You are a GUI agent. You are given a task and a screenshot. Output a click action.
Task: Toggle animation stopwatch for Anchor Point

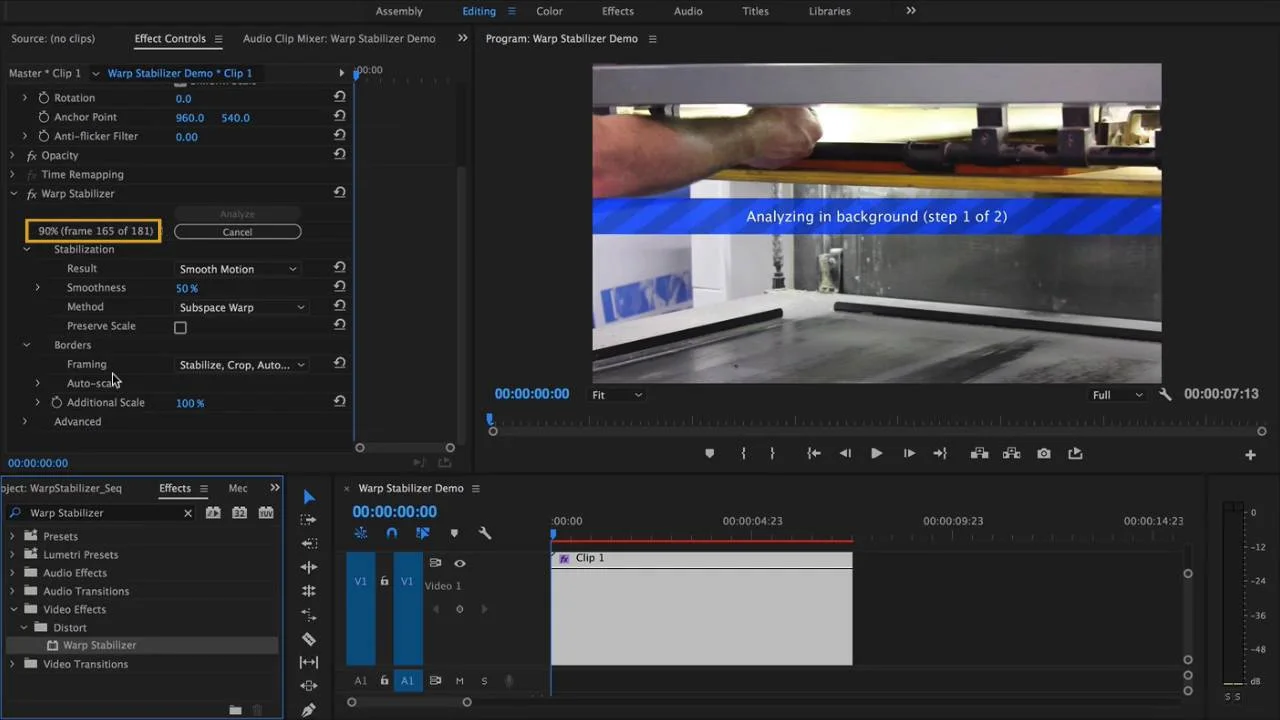(x=43, y=117)
